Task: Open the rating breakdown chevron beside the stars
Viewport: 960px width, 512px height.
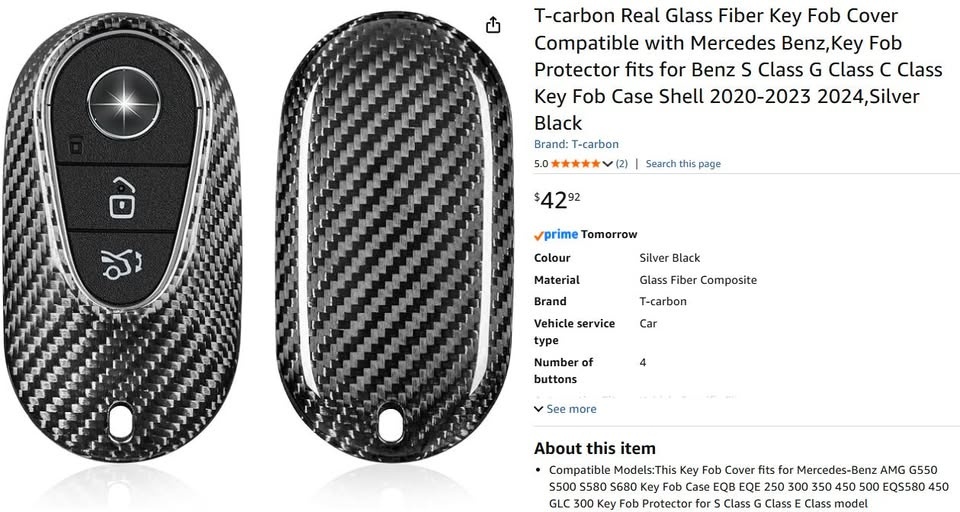Action: 608,164
